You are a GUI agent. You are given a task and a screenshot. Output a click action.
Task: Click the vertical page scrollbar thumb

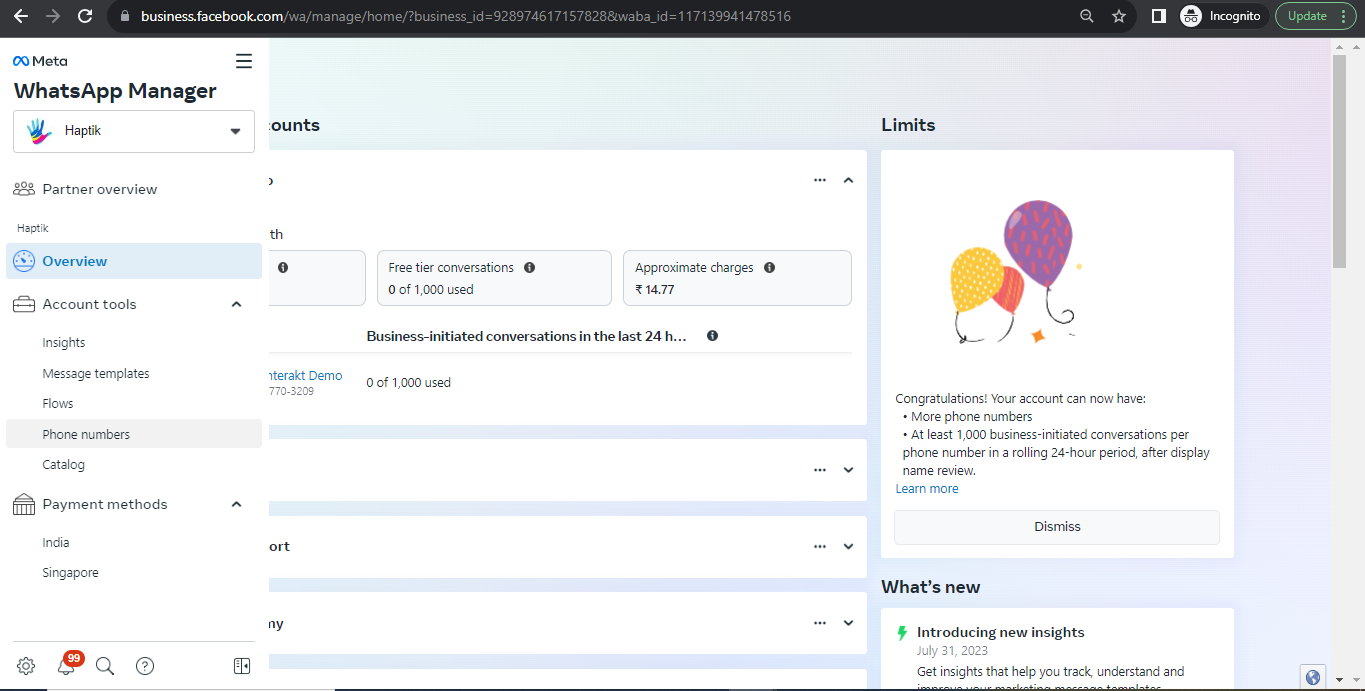tap(1340, 160)
